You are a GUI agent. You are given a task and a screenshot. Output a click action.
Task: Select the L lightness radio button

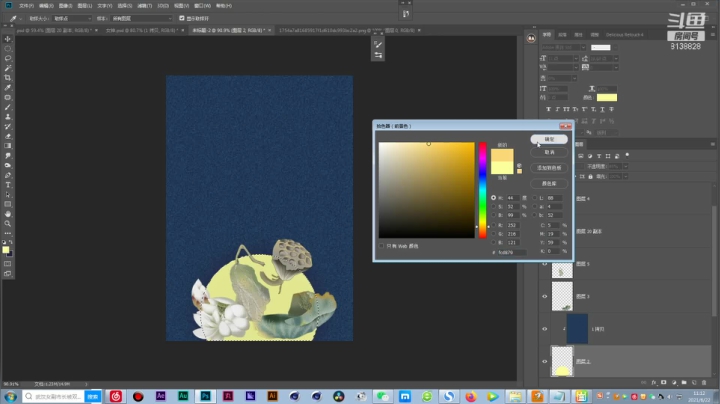click(x=534, y=198)
